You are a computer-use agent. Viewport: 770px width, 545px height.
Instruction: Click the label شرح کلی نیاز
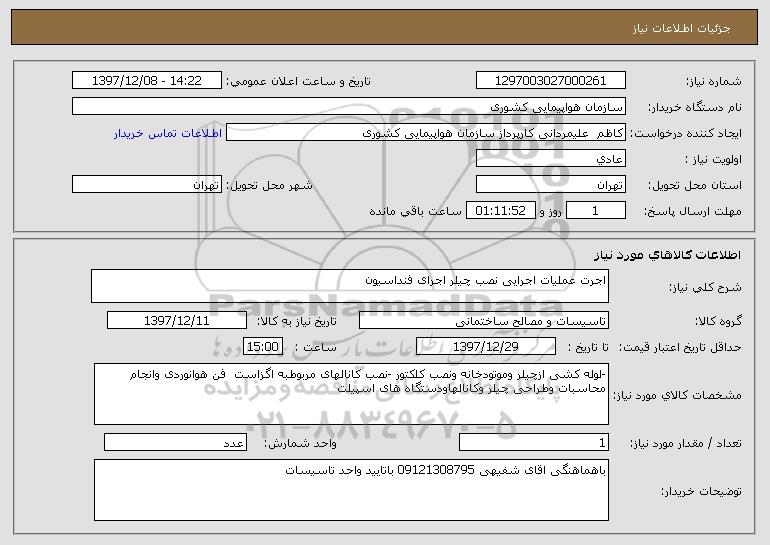tap(706, 287)
